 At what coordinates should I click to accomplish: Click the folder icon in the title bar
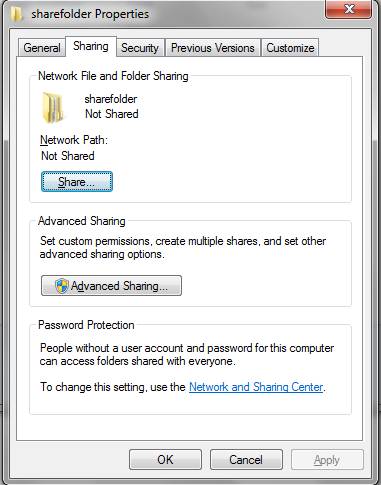pos(16,14)
